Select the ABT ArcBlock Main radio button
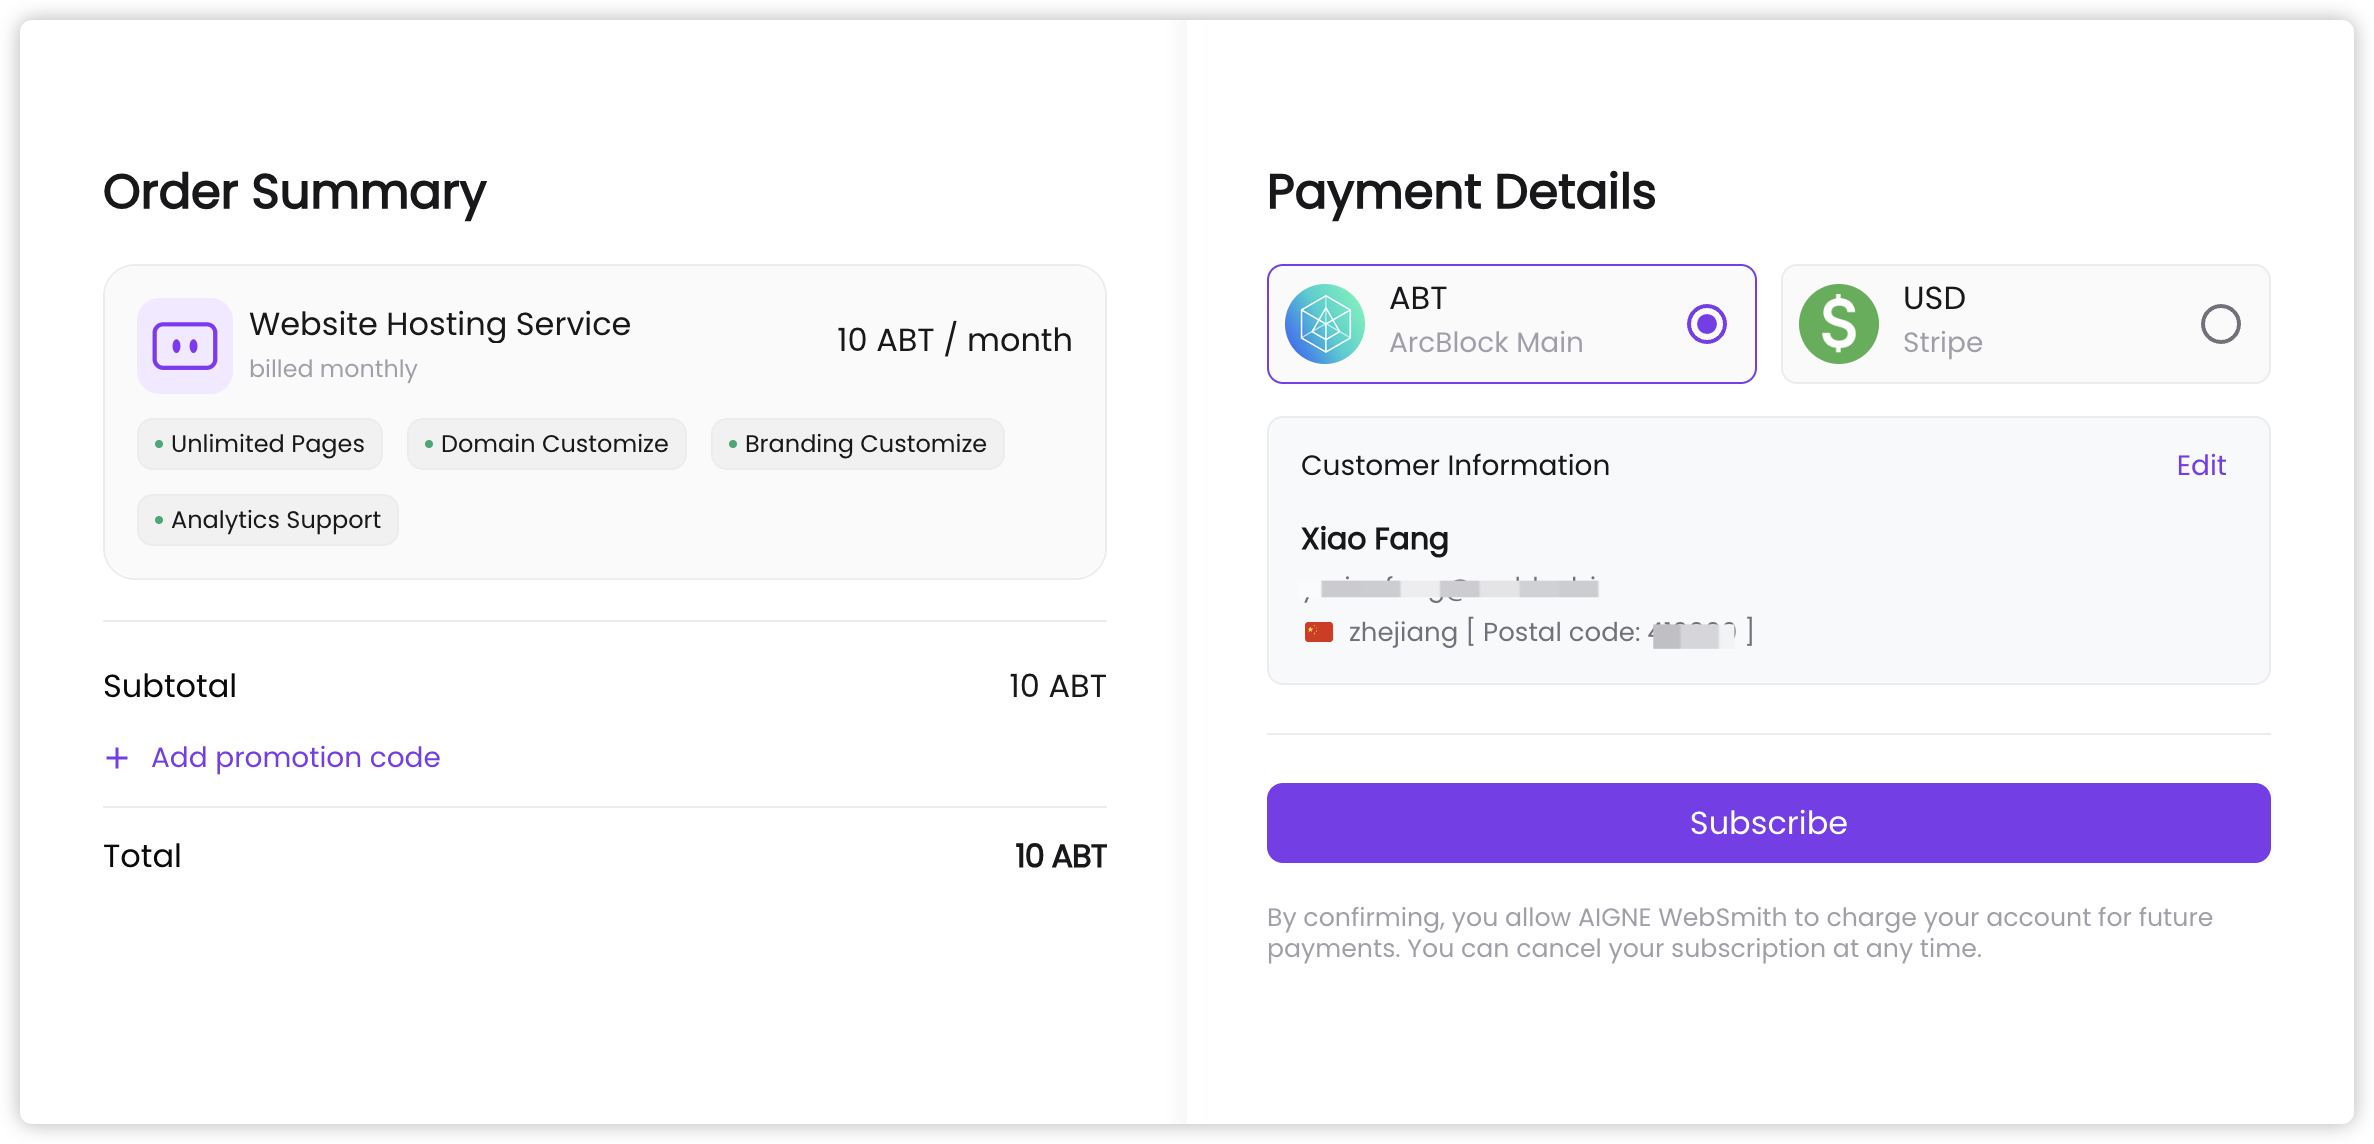 click(1706, 323)
